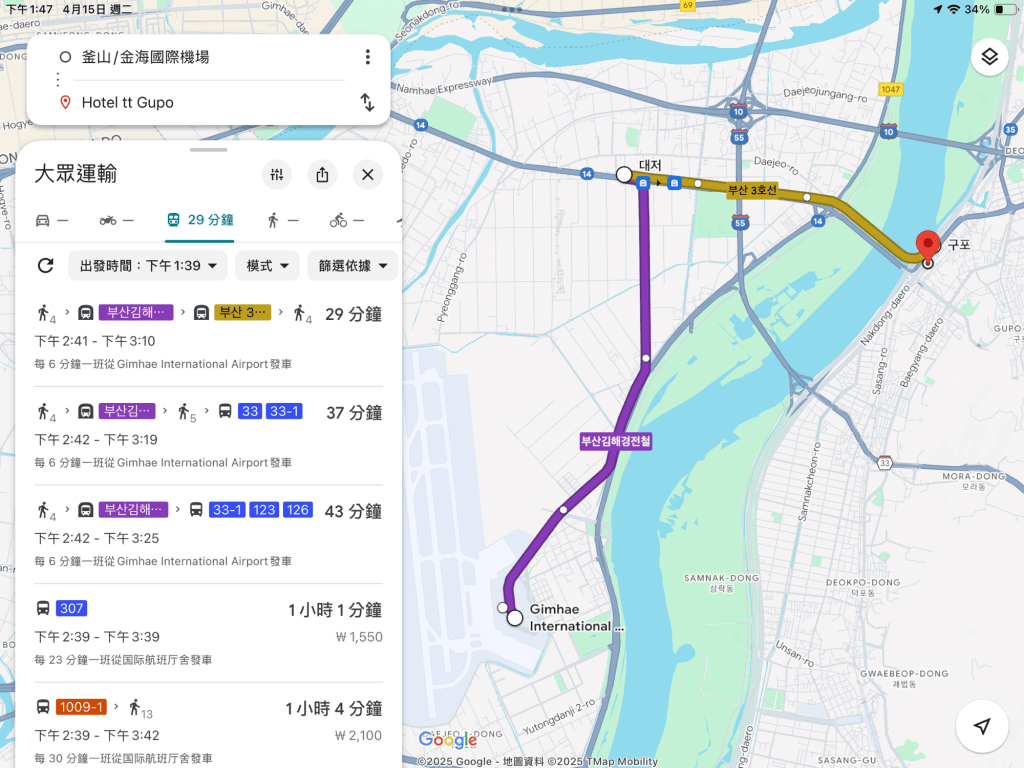Choose the bus 307 route for ₩1,550
This screenshot has height=768, width=1024.
208,633
